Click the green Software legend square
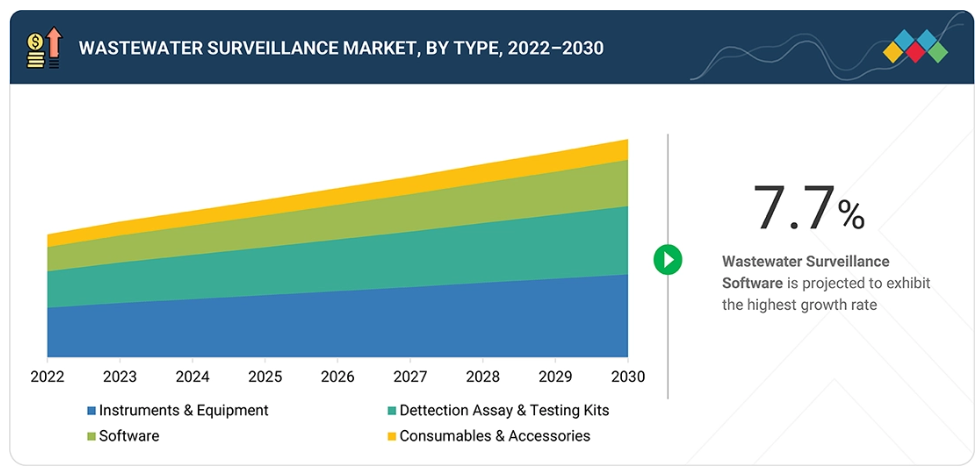979x470 pixels. pyautogui.click(x=92, y=437)
